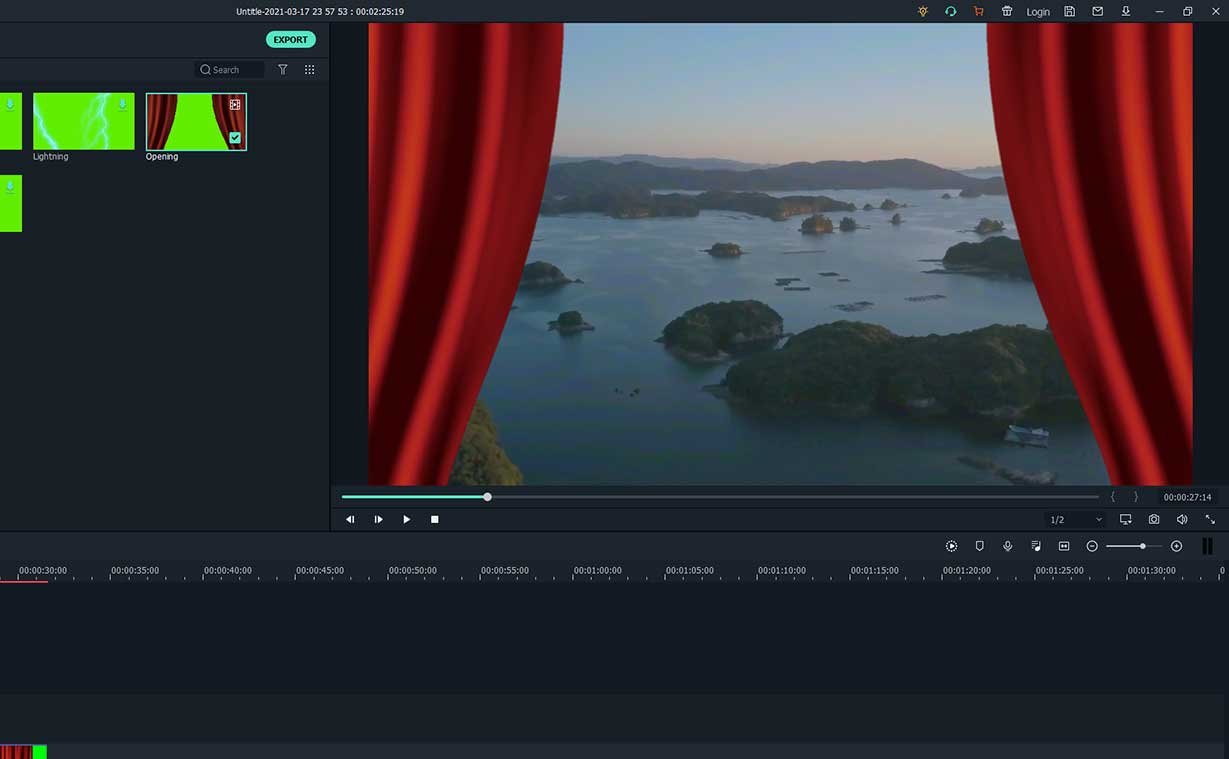The width and height of the screenshot is (1229, 759).
Task: Open the headset customer support icon
Action: (x=950, y=11)
